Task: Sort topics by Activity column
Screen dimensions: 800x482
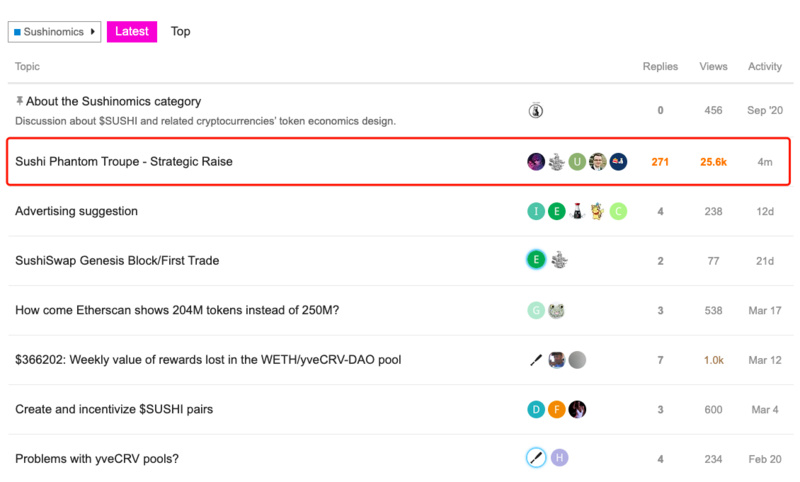Action: pyautogui.click(x=765, y=66)
